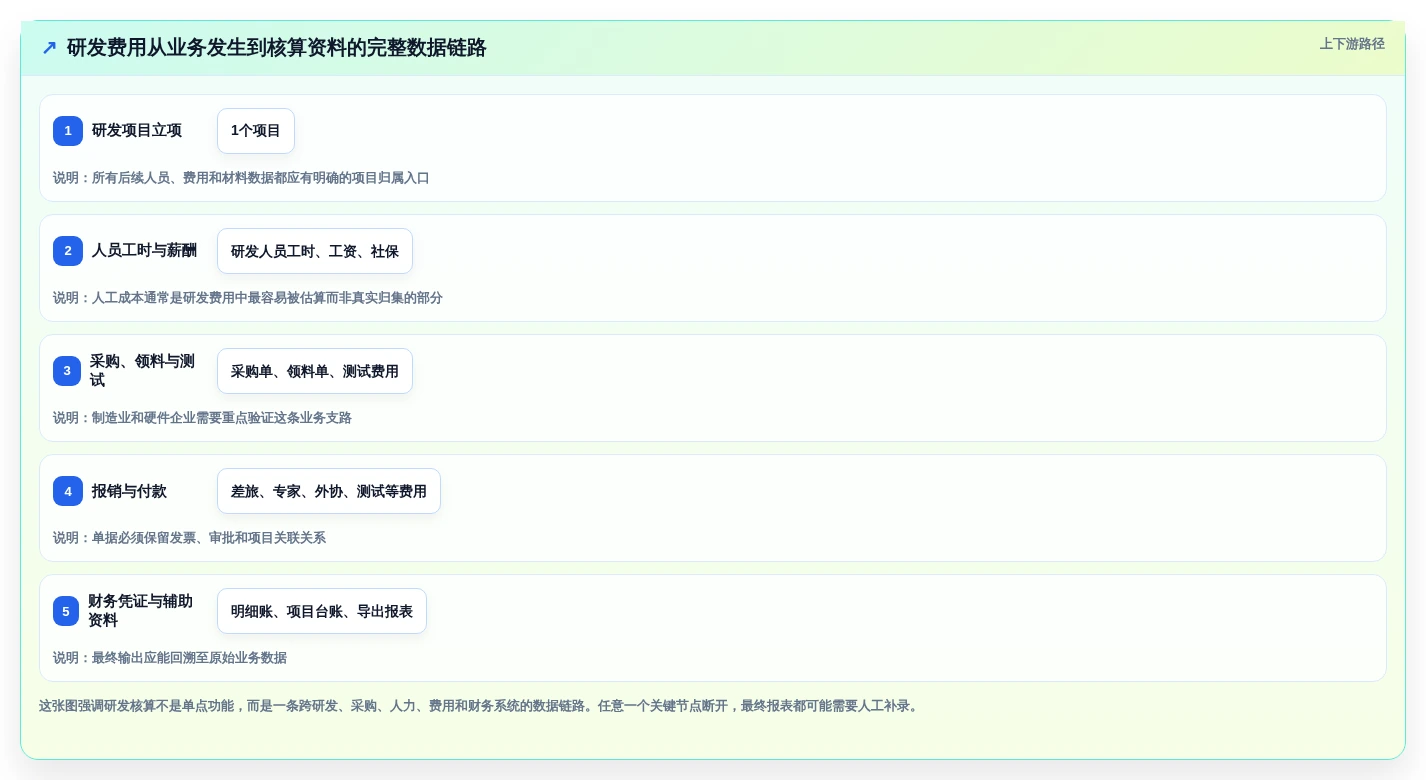
Task: Click note about 制造业和硬件企业
Action: [x=202, y=418]
